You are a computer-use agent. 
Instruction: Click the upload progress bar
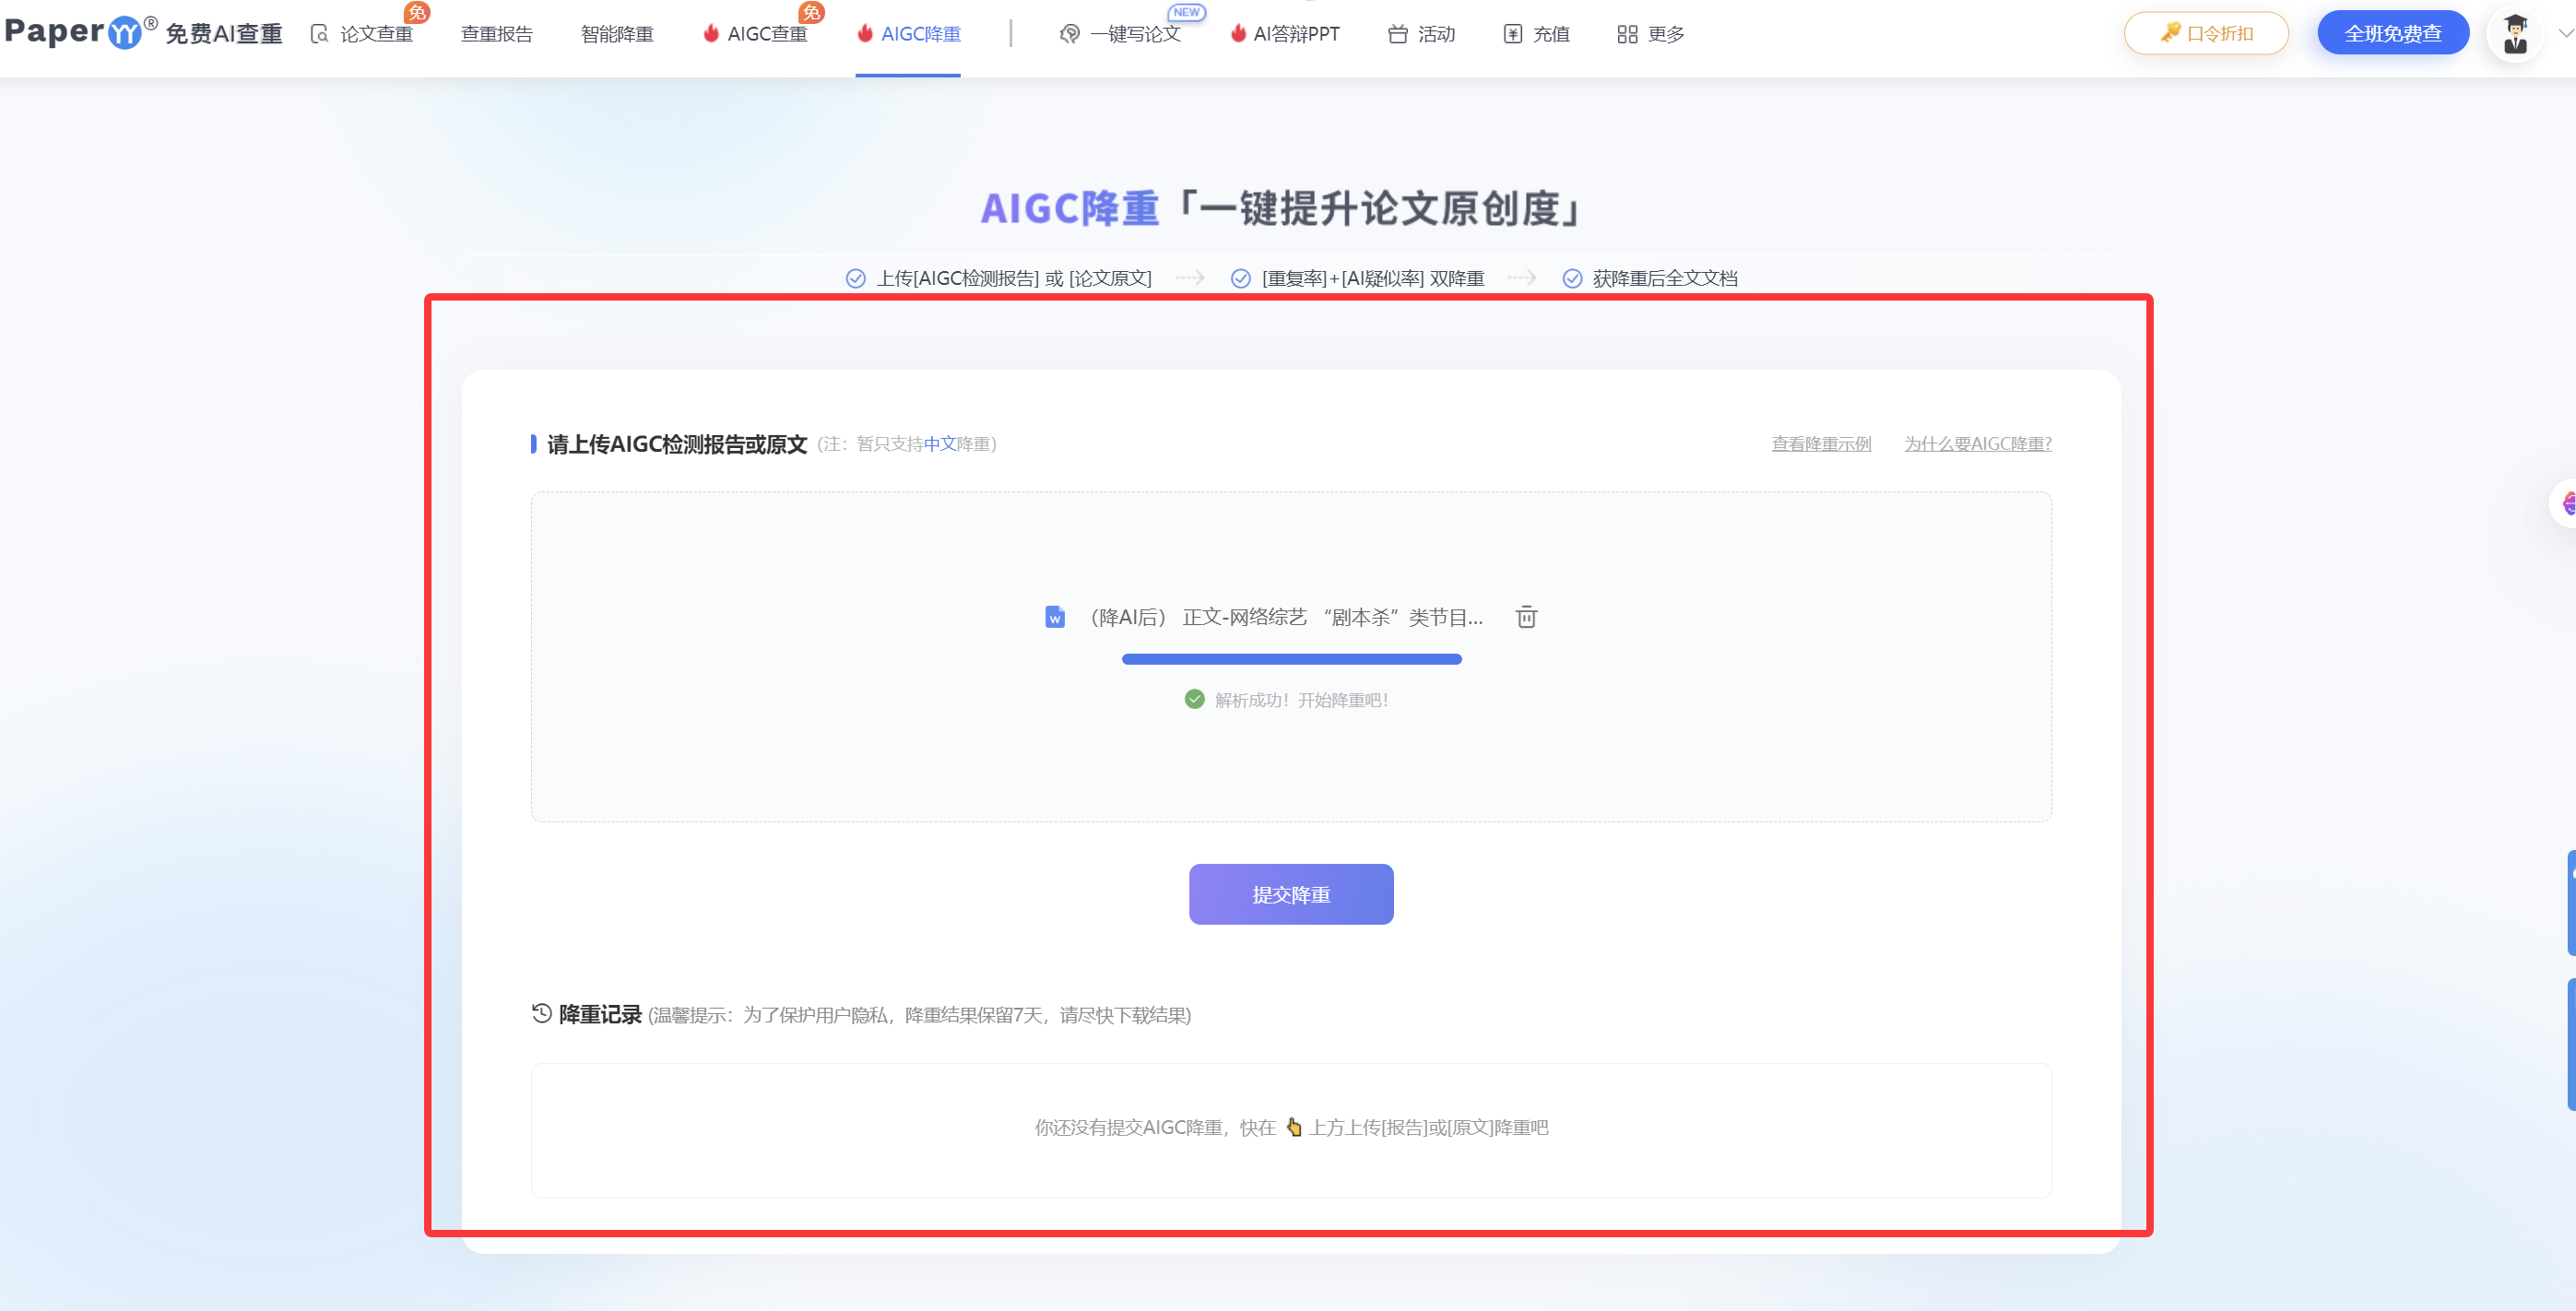coord(1291,659)
